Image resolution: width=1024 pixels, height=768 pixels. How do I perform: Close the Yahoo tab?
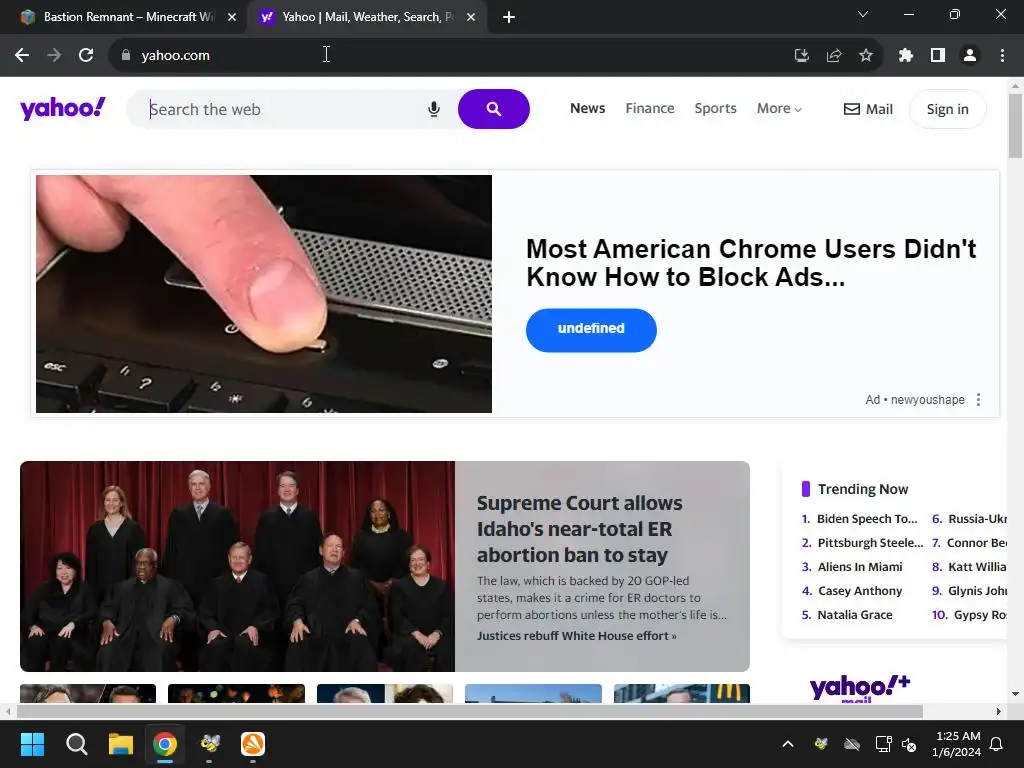[x=471, y=17]
